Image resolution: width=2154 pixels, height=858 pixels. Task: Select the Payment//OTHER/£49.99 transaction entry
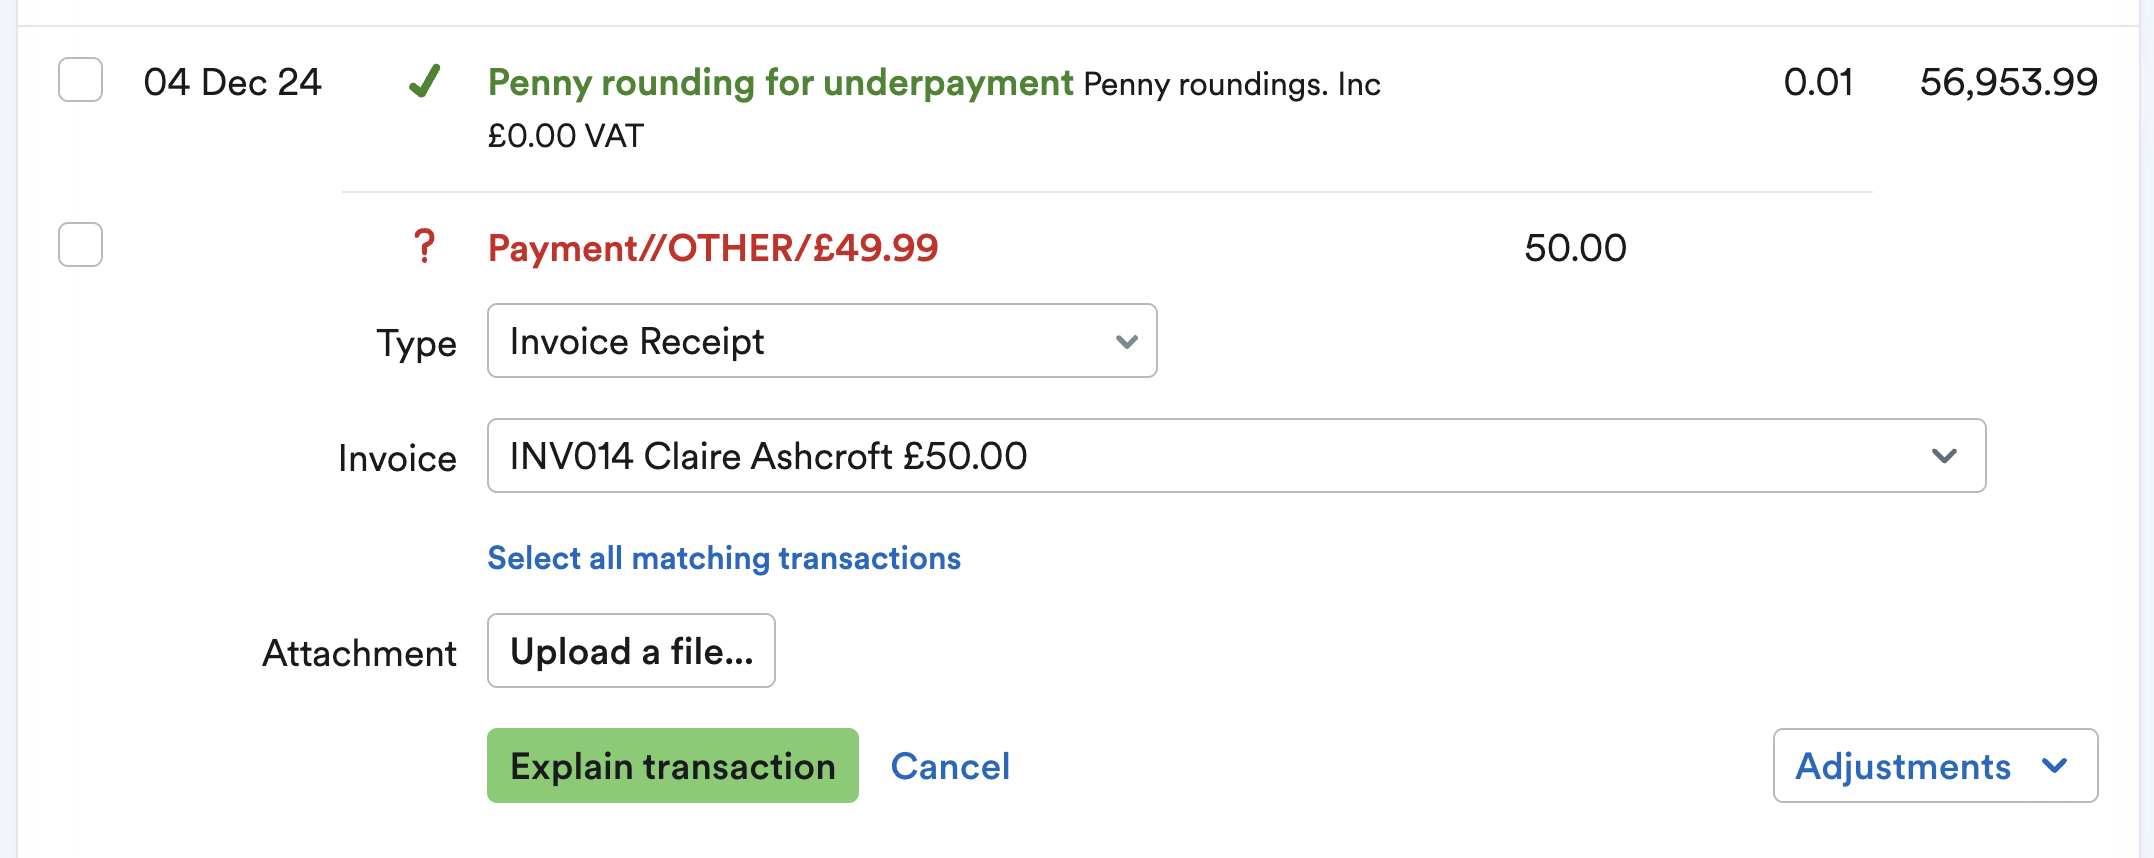click(712, 247)
